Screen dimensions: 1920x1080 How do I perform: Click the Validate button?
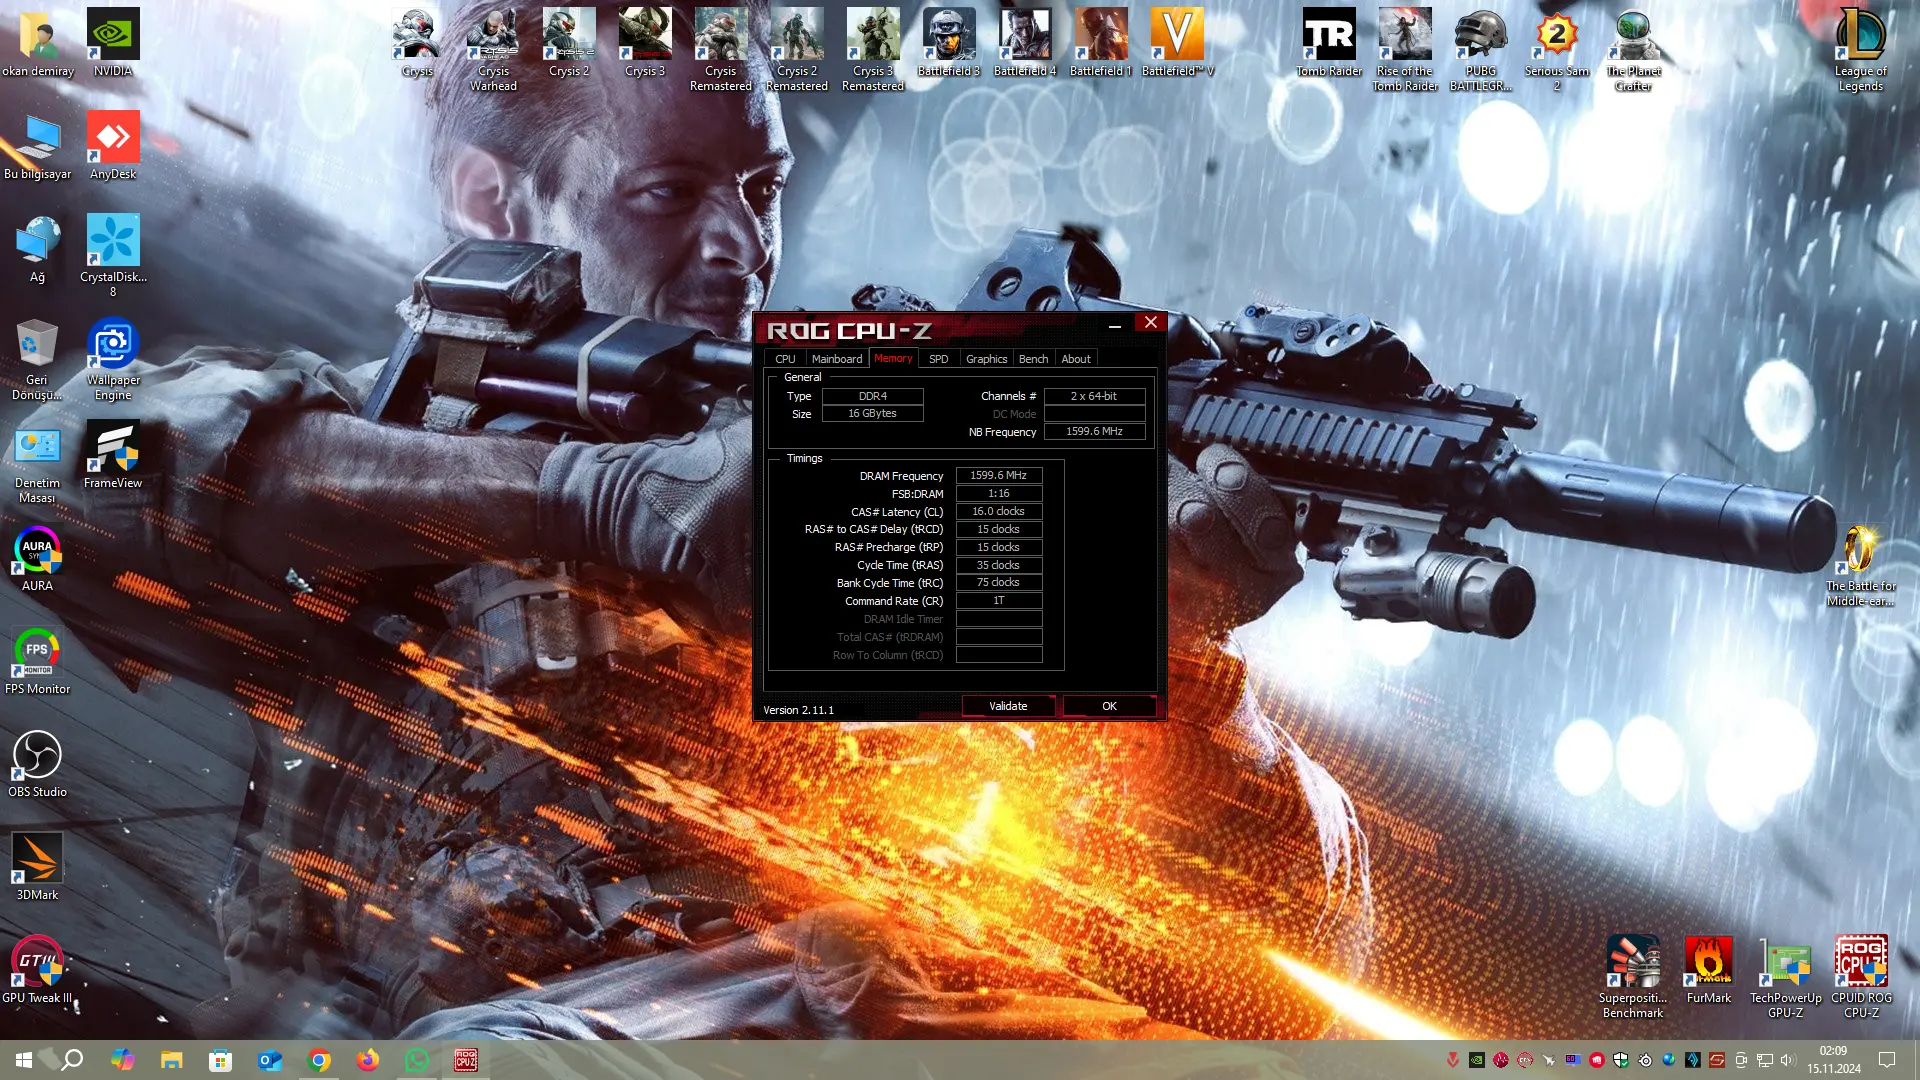coord(1008,706)
